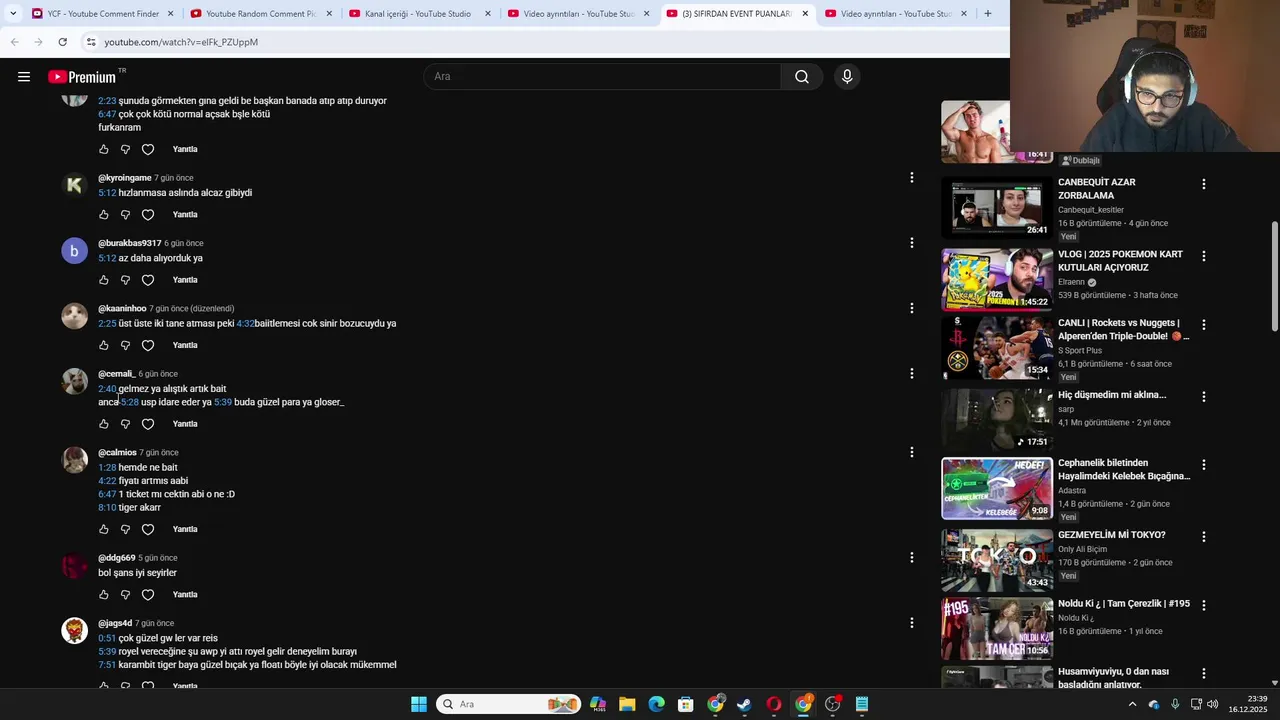Dislike the comment by @burakbas9317
Viewport: 1280px width, 720px height.
coord(125,280)
